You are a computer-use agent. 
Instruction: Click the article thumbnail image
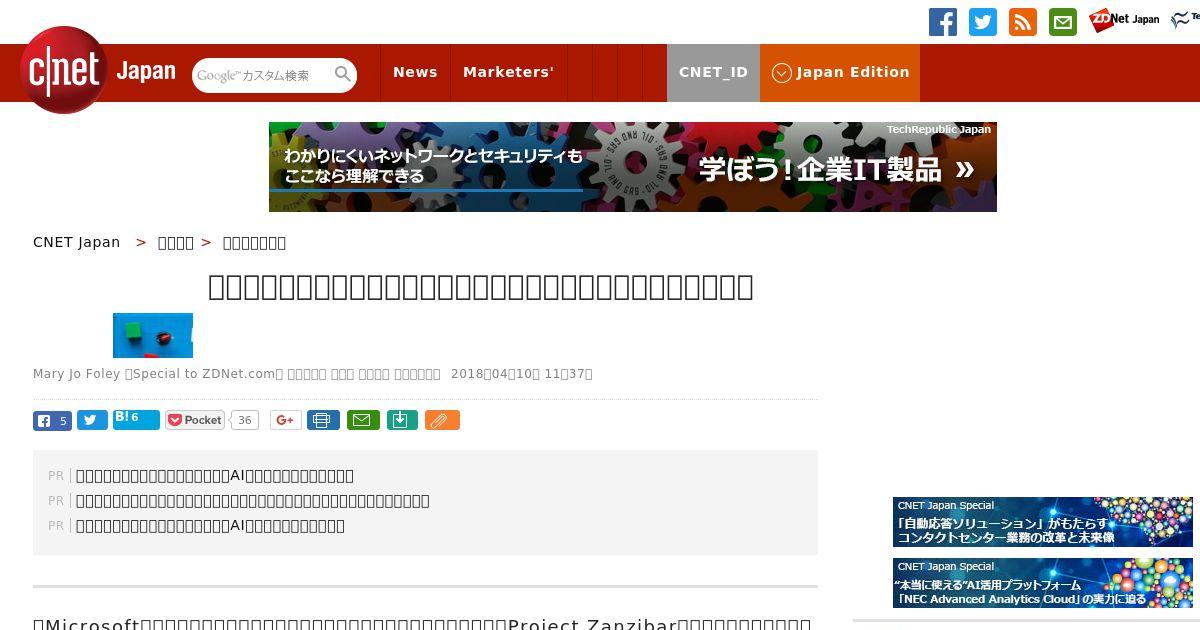pyautogui.click(x=153, y=335)
